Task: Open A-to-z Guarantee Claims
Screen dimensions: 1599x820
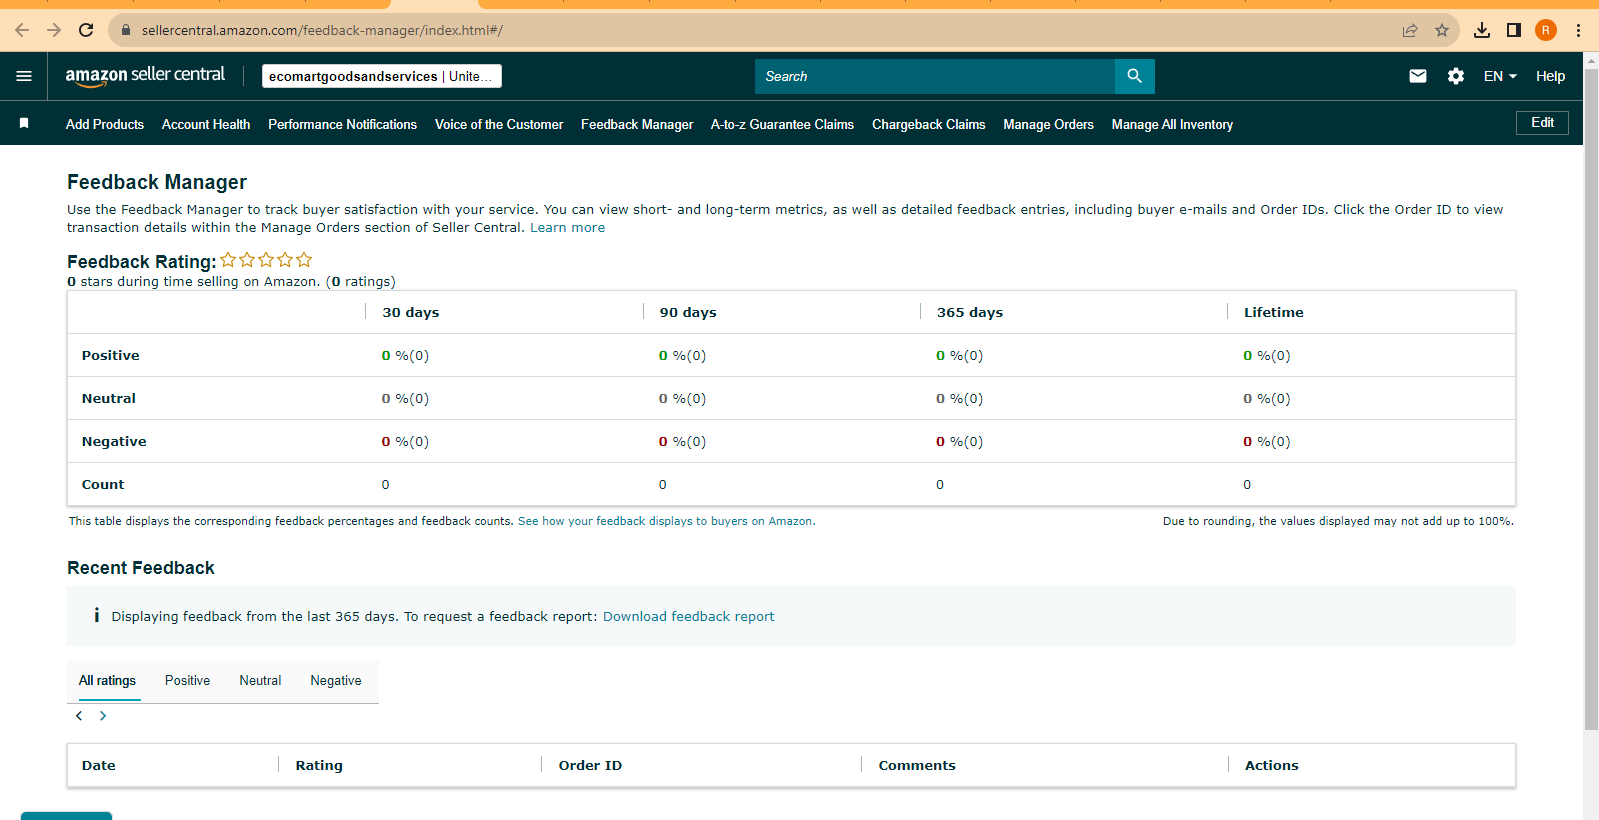Action: pos(782,124)
